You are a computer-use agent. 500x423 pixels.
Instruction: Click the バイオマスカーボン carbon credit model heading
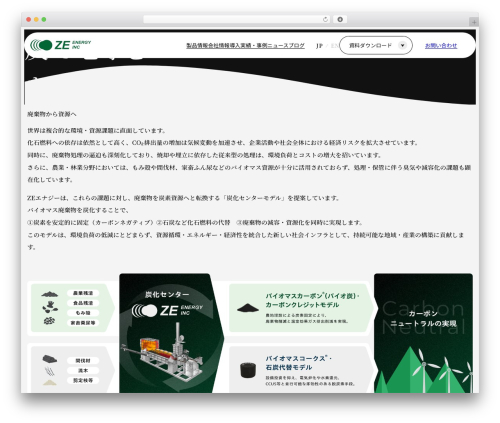point(312,300)
